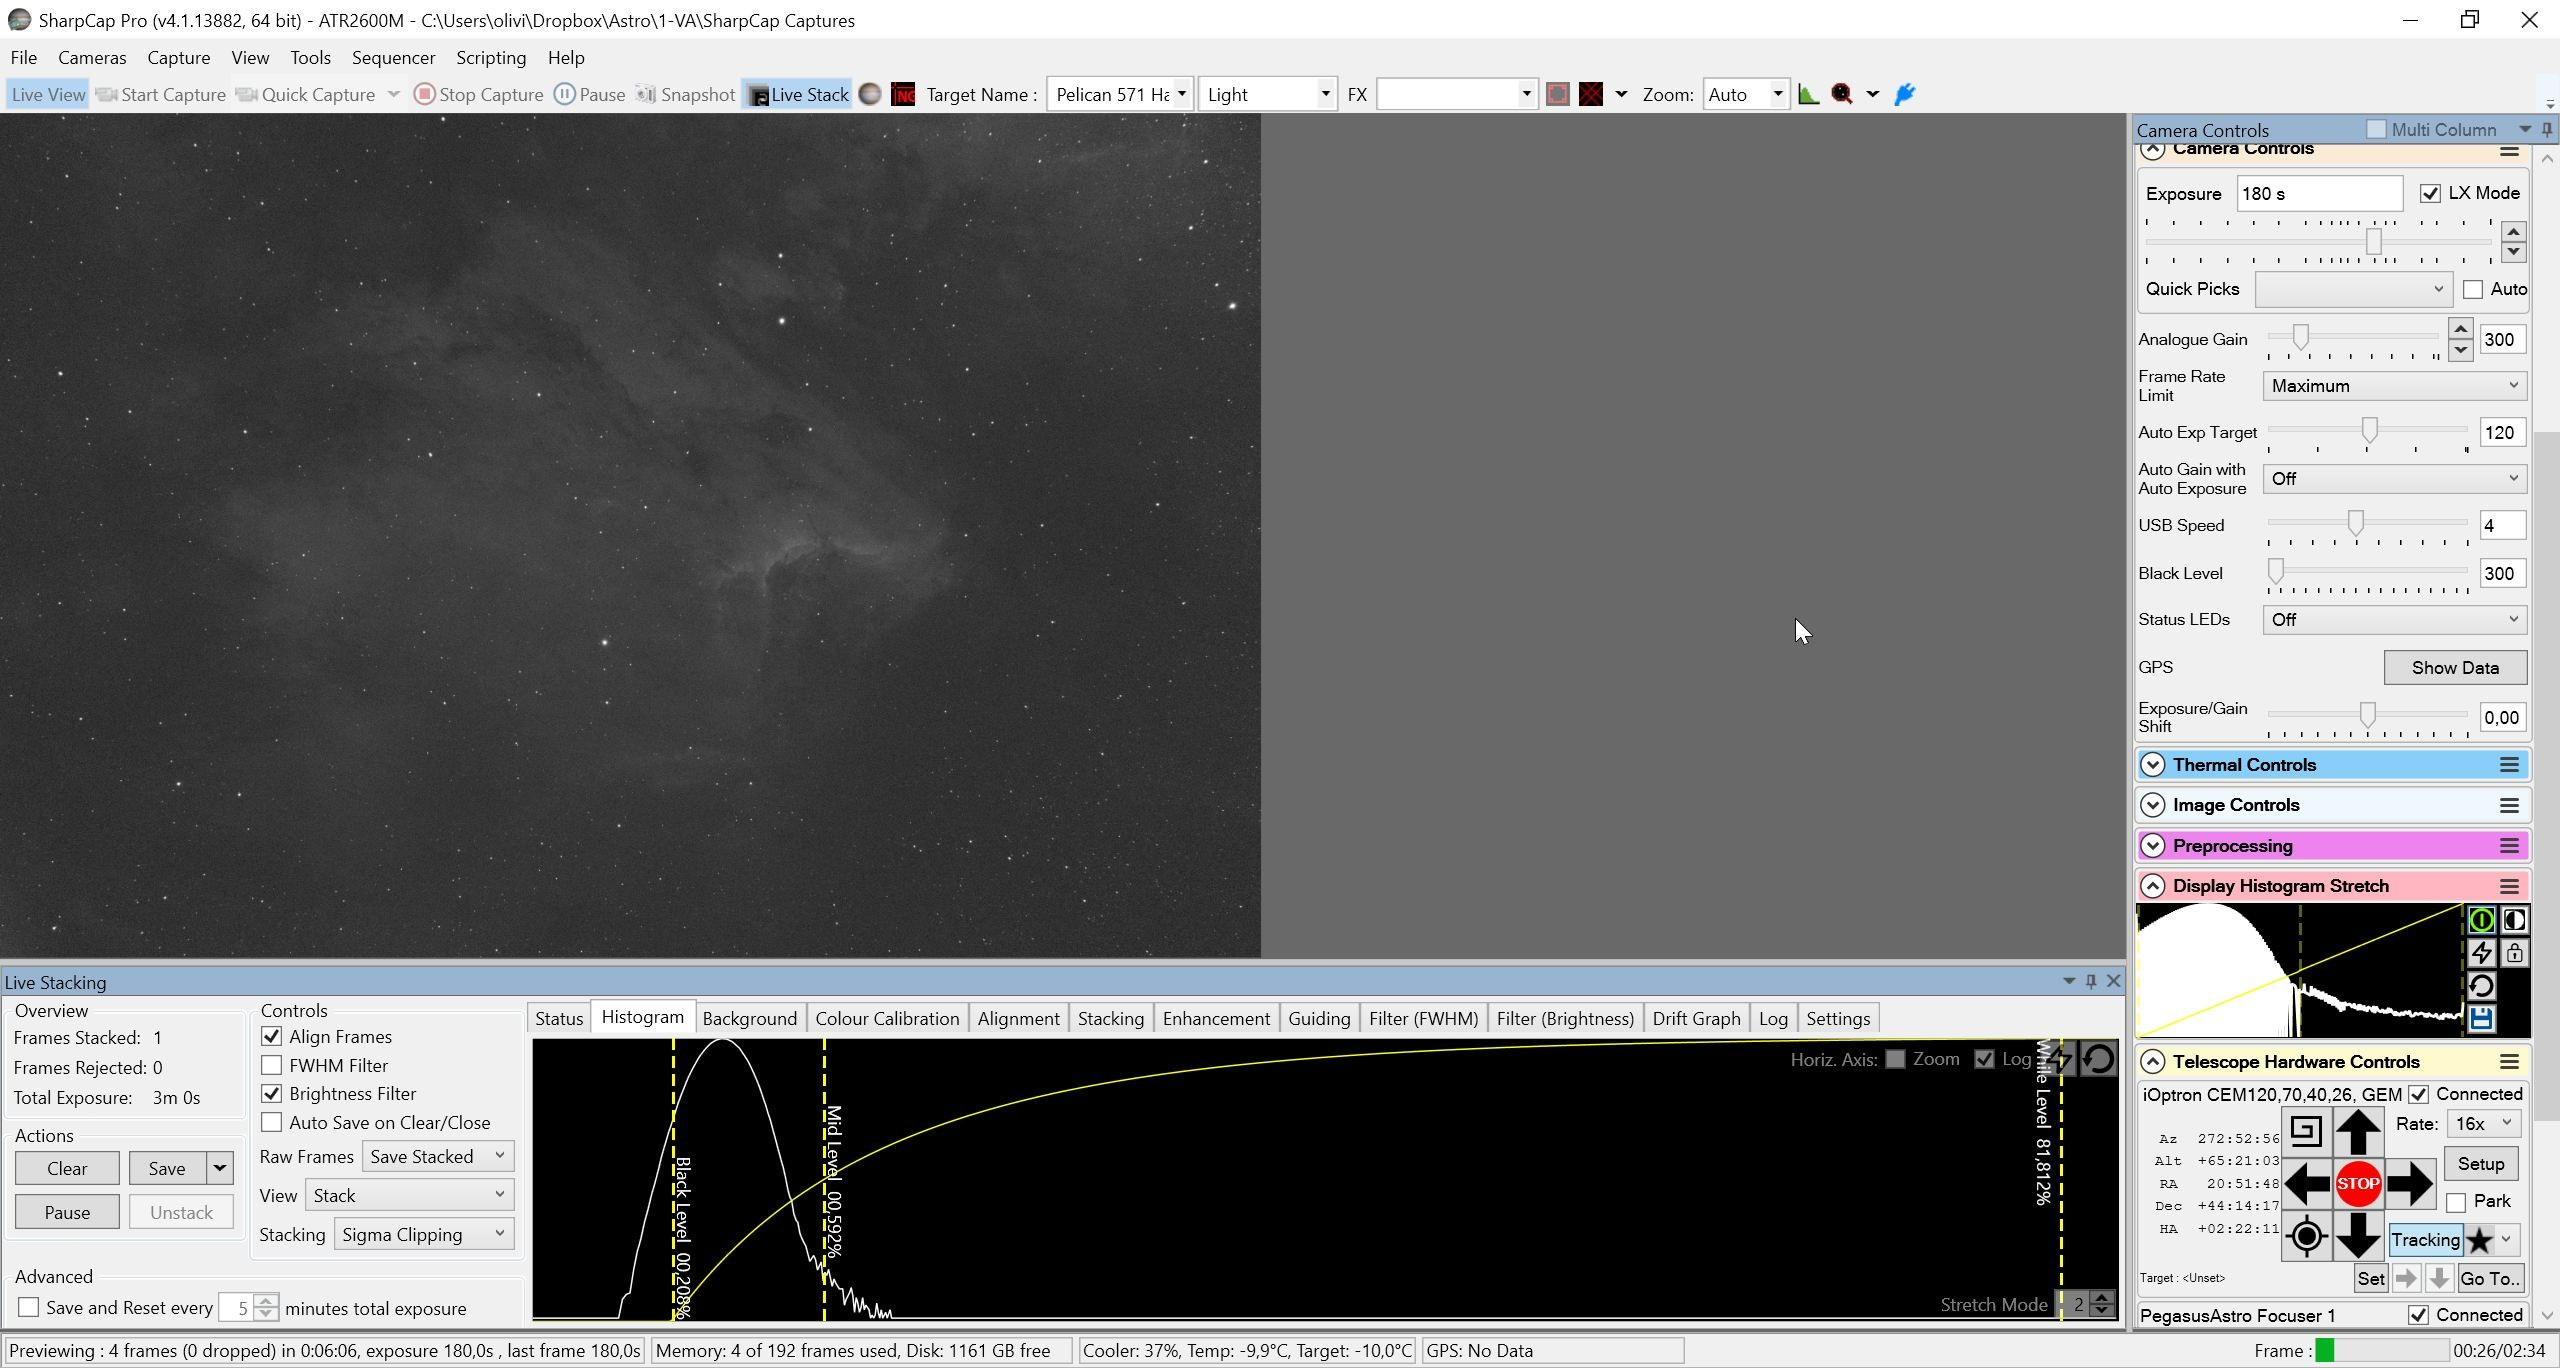This screenshot has width=2560, height=1368.
Task: Reset the display histogram stretch
Action: click(2481, 986)
